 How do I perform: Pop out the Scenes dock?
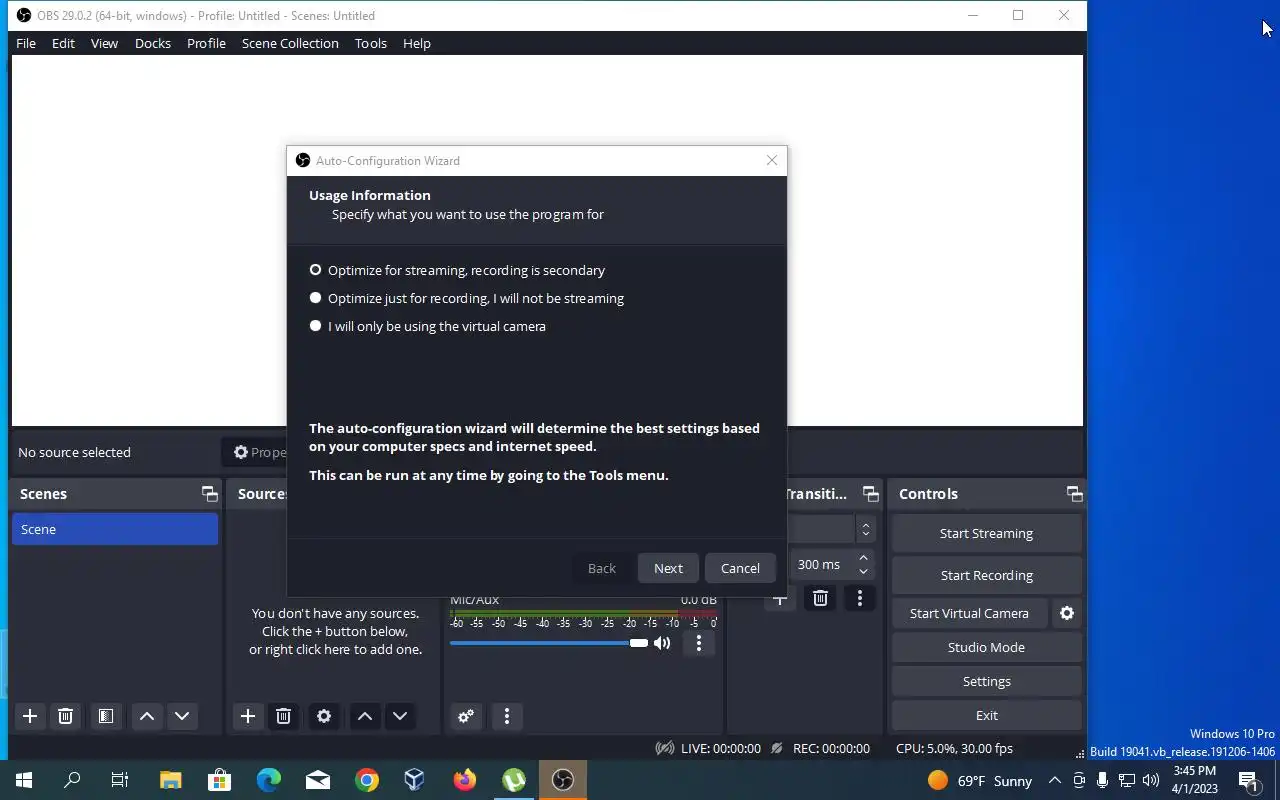209,494
